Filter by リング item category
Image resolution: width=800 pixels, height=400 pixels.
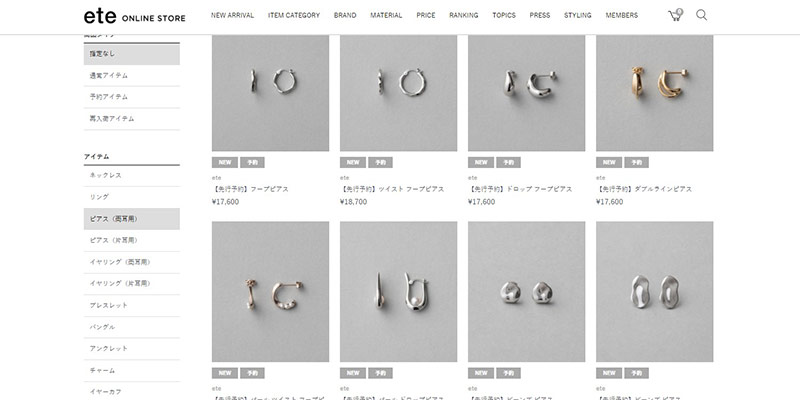pos(132,197)
